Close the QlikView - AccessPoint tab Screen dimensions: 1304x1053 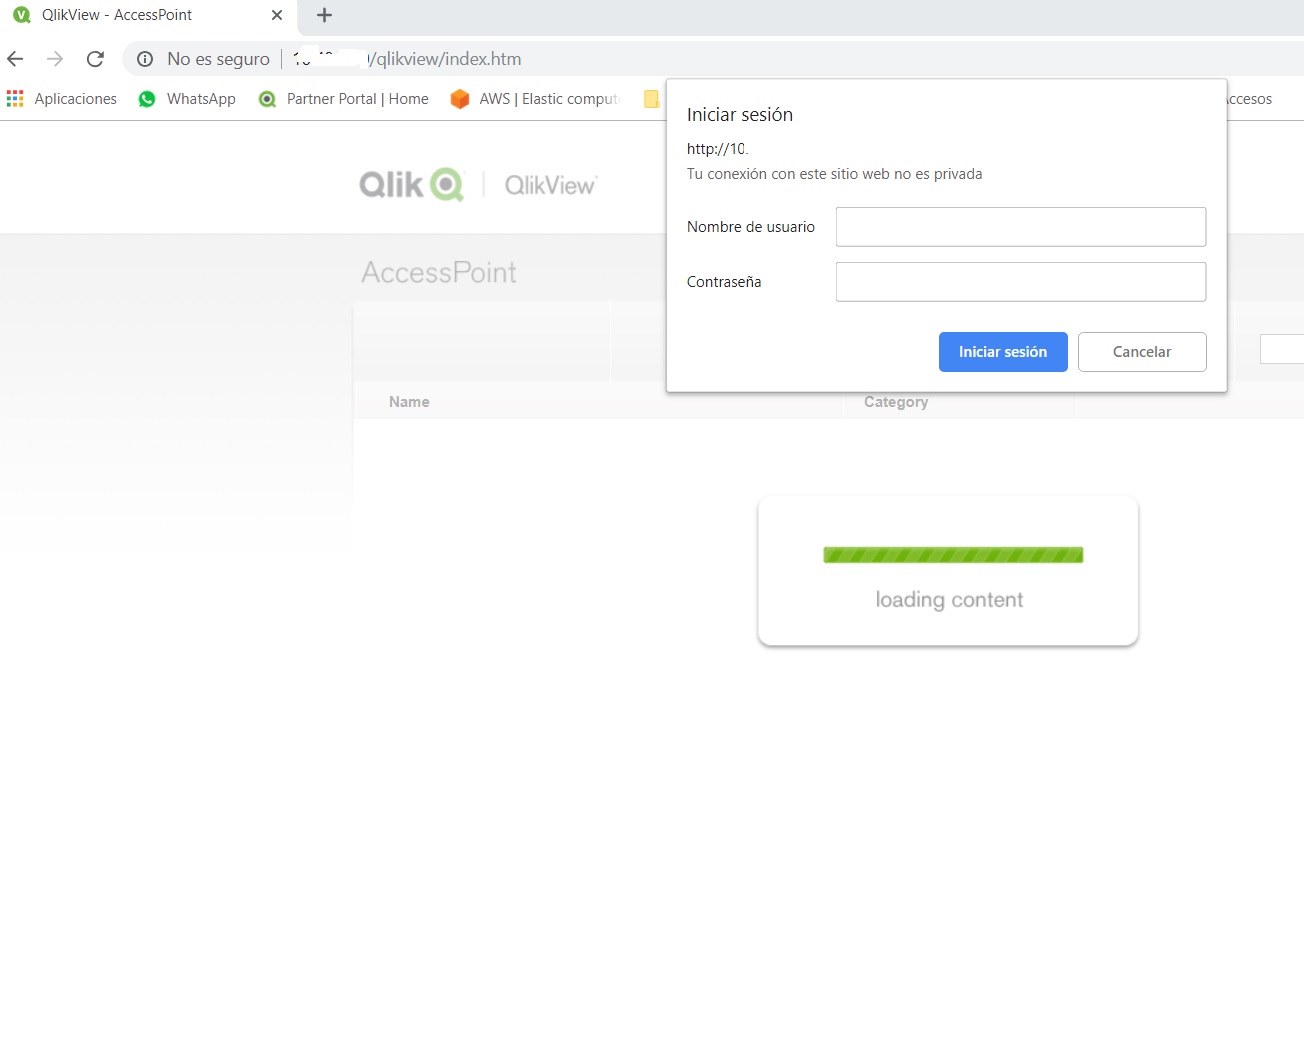coord(277,15)
